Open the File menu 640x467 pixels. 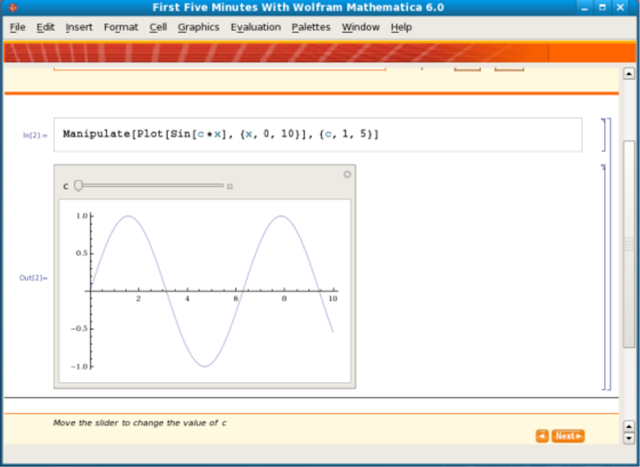click(18, 27)
